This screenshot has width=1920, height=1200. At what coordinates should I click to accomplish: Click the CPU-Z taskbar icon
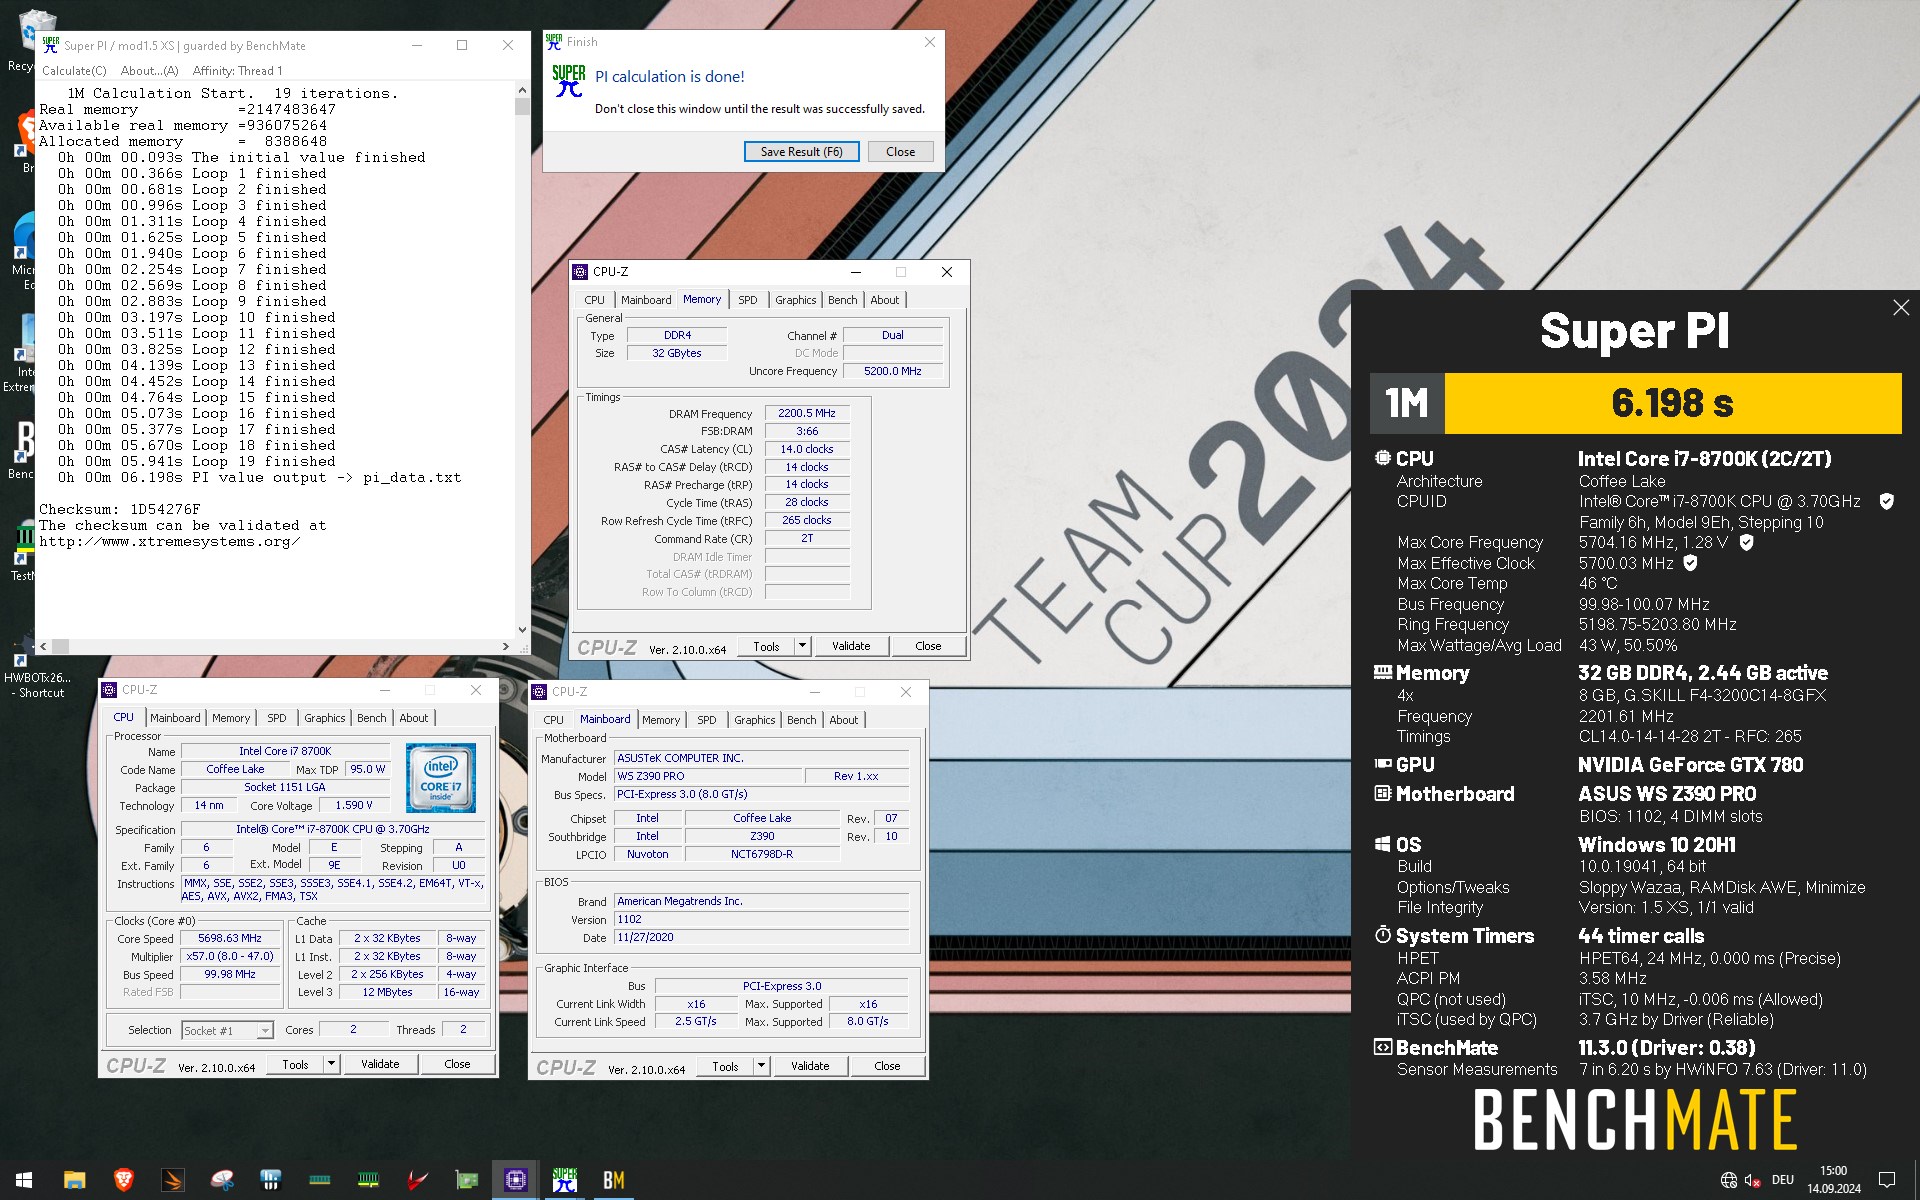tap(515, 1180)
